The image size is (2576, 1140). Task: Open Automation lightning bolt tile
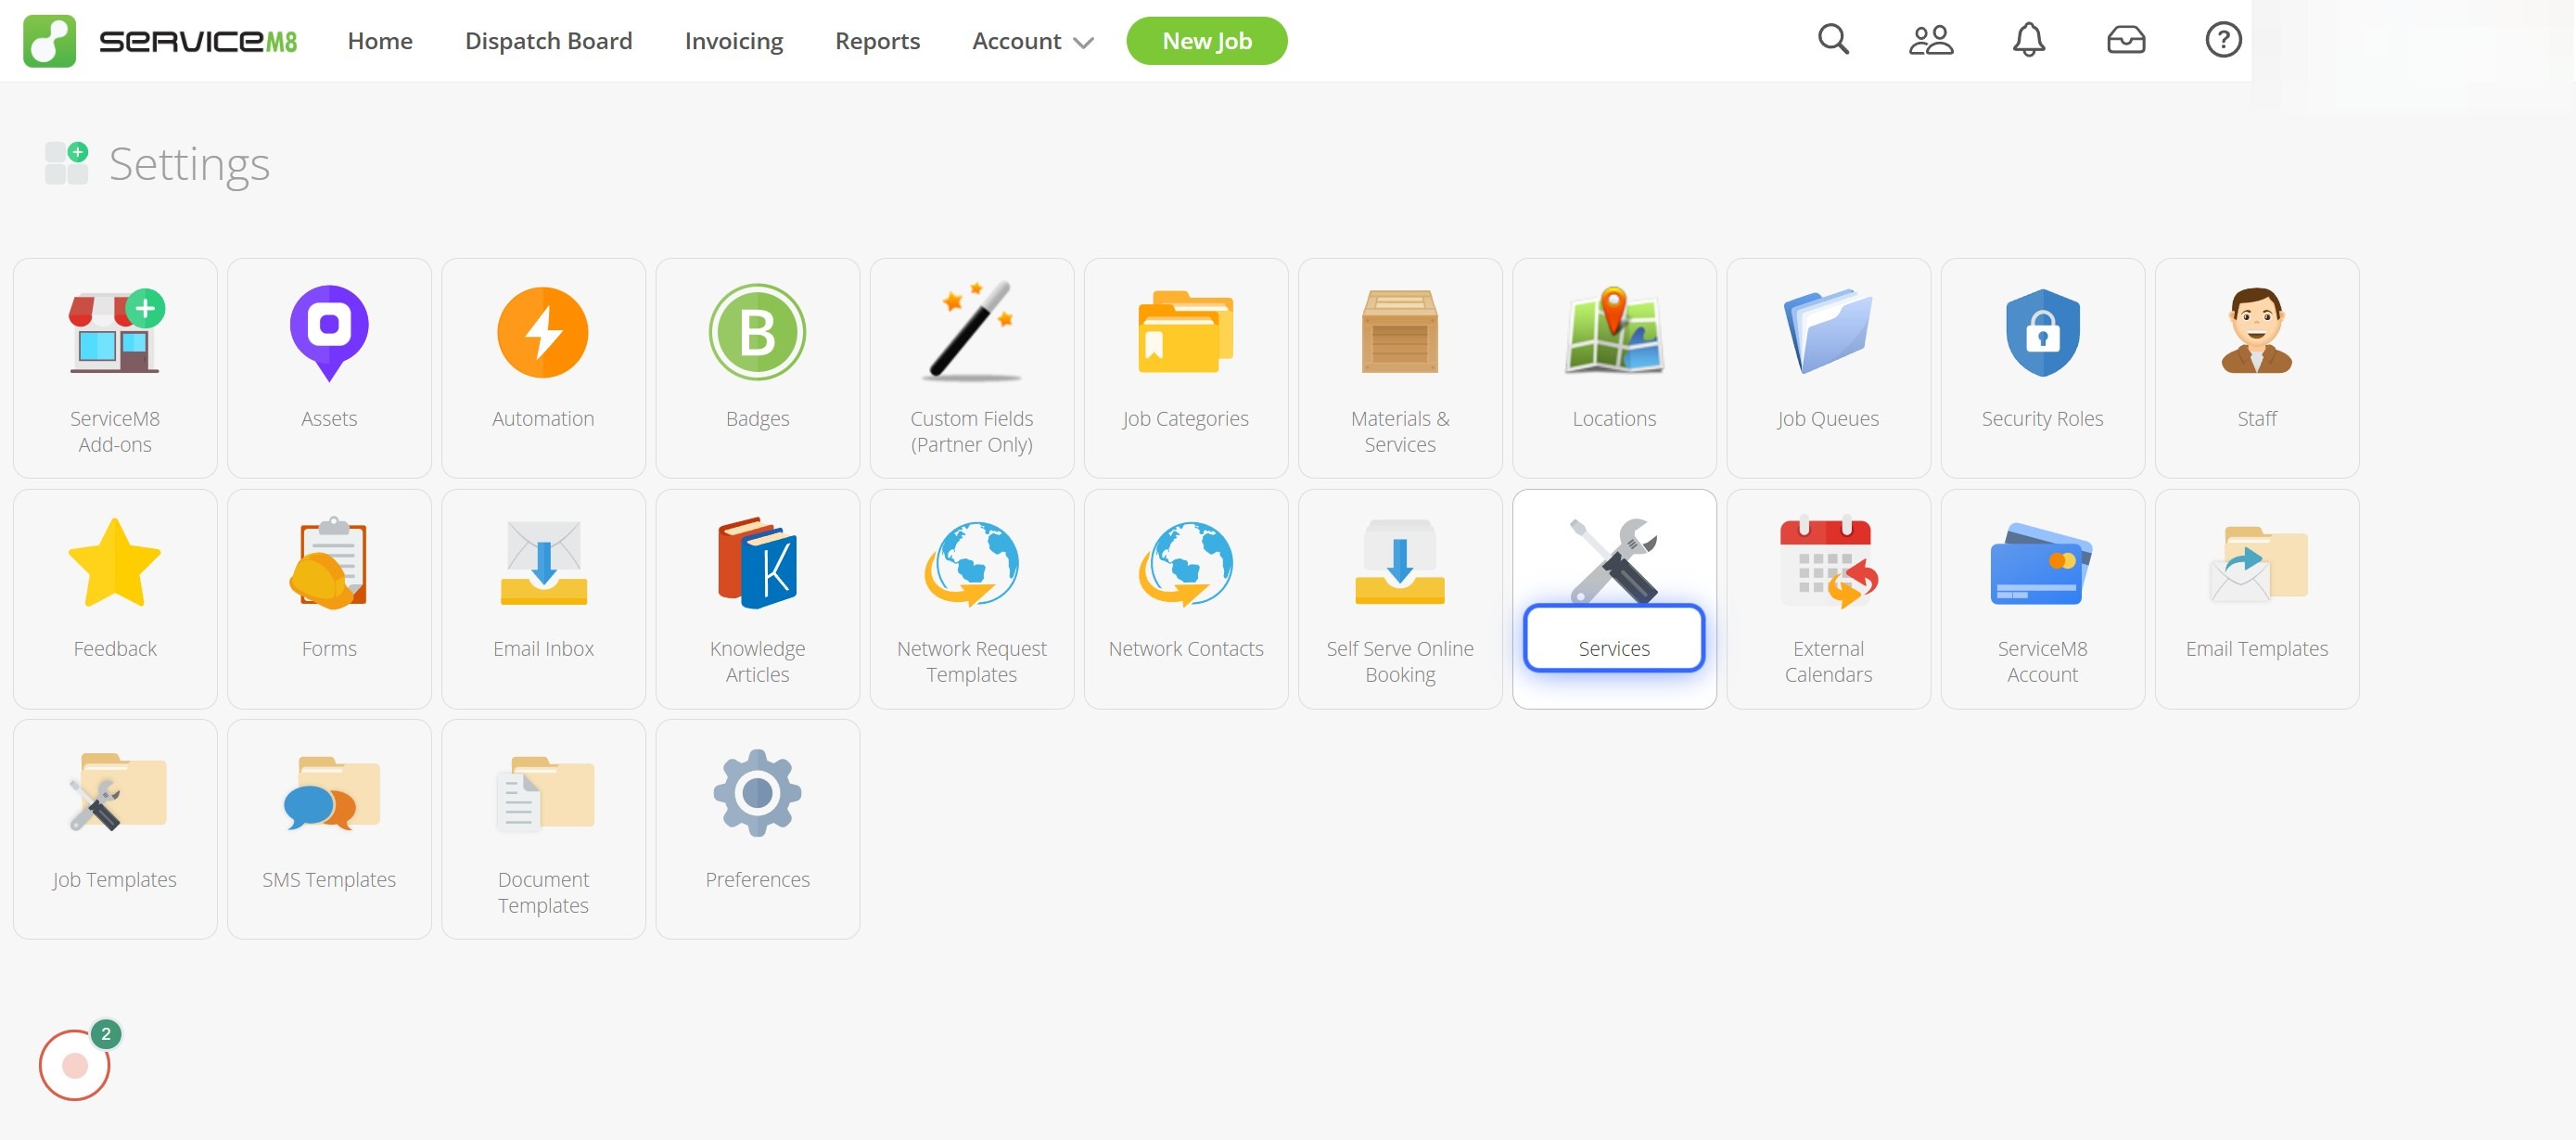[x=543, y=368]
